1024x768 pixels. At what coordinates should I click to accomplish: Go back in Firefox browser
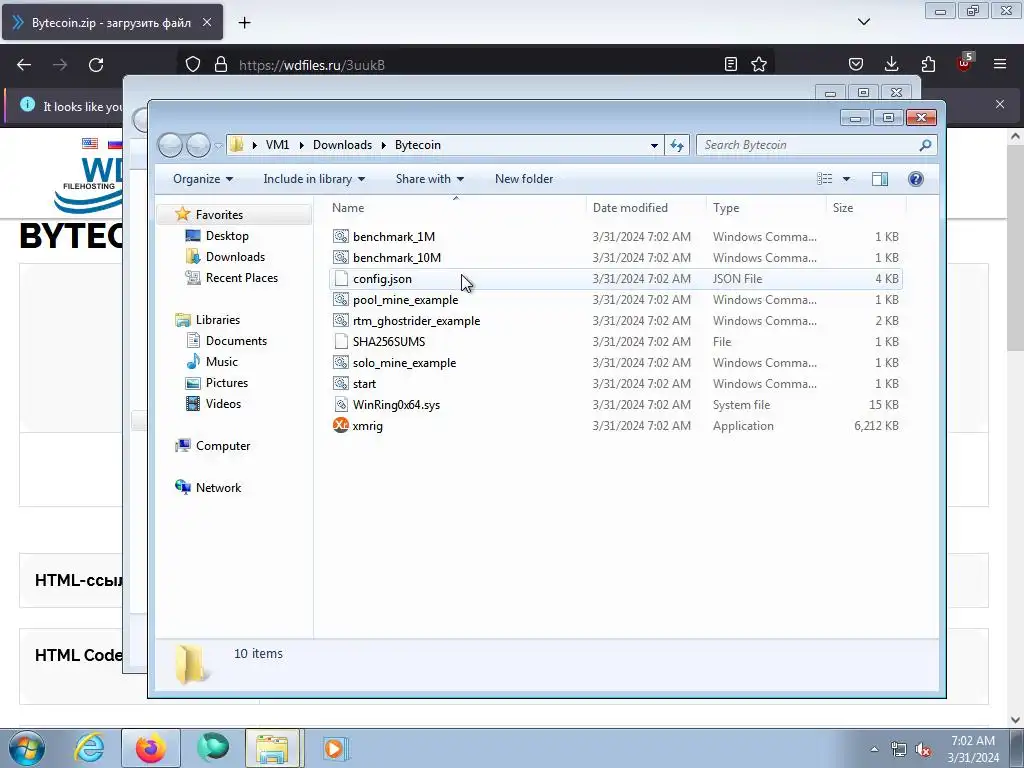(x=24, y=65)
